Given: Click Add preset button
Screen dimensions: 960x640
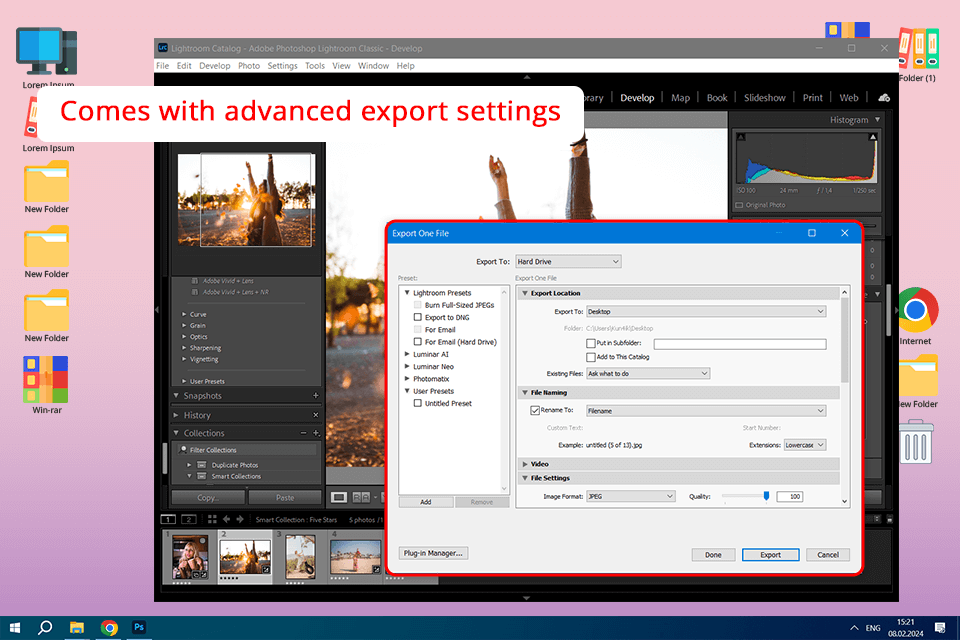Looking at the screenshot, I should pyautogui.click(x=426, y=502).
